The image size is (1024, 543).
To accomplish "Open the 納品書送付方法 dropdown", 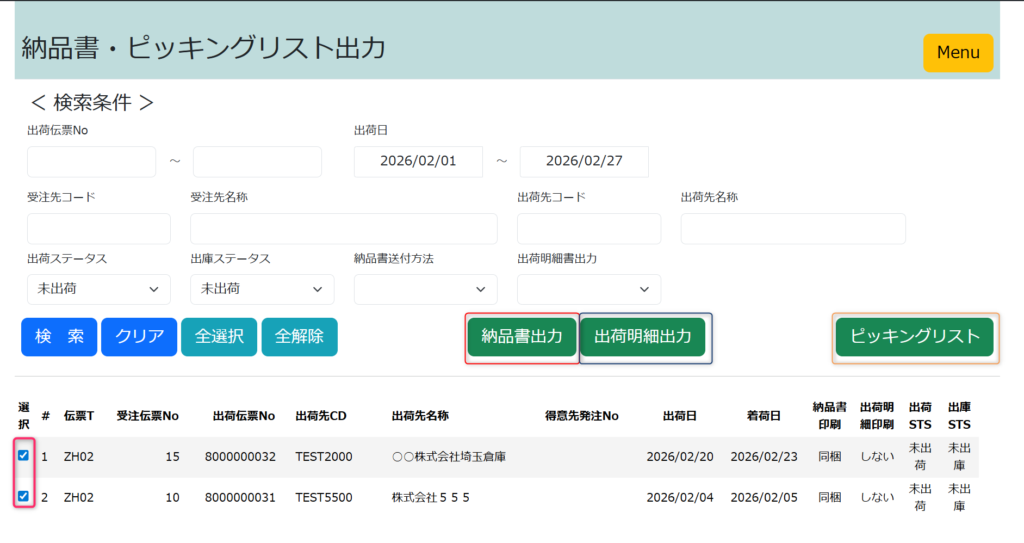I will (x=425, y=289).
